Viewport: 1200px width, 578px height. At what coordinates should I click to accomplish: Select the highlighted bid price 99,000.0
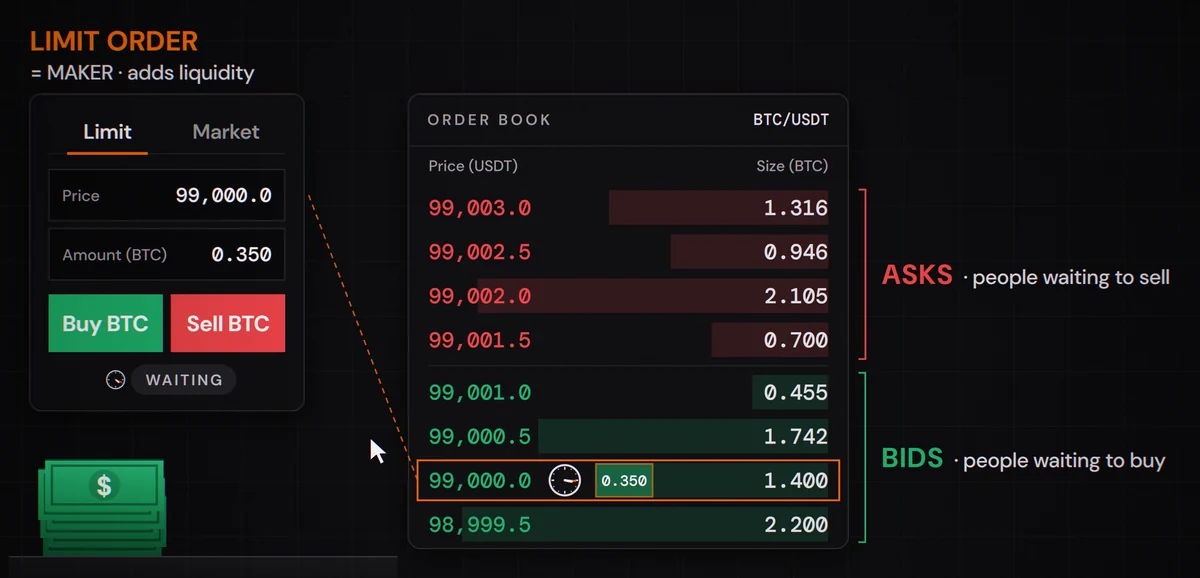(x=480, y=481)
